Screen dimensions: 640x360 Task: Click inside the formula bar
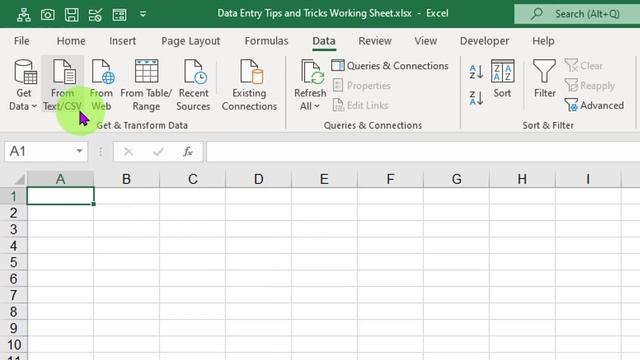(x=423, y=151)
